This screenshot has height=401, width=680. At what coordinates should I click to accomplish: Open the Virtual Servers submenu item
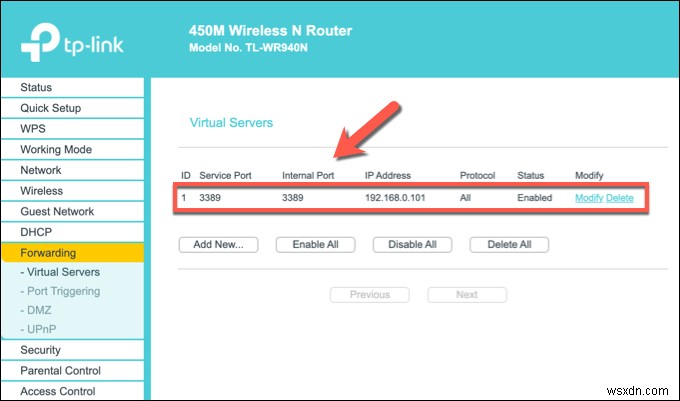click(60, 272)
